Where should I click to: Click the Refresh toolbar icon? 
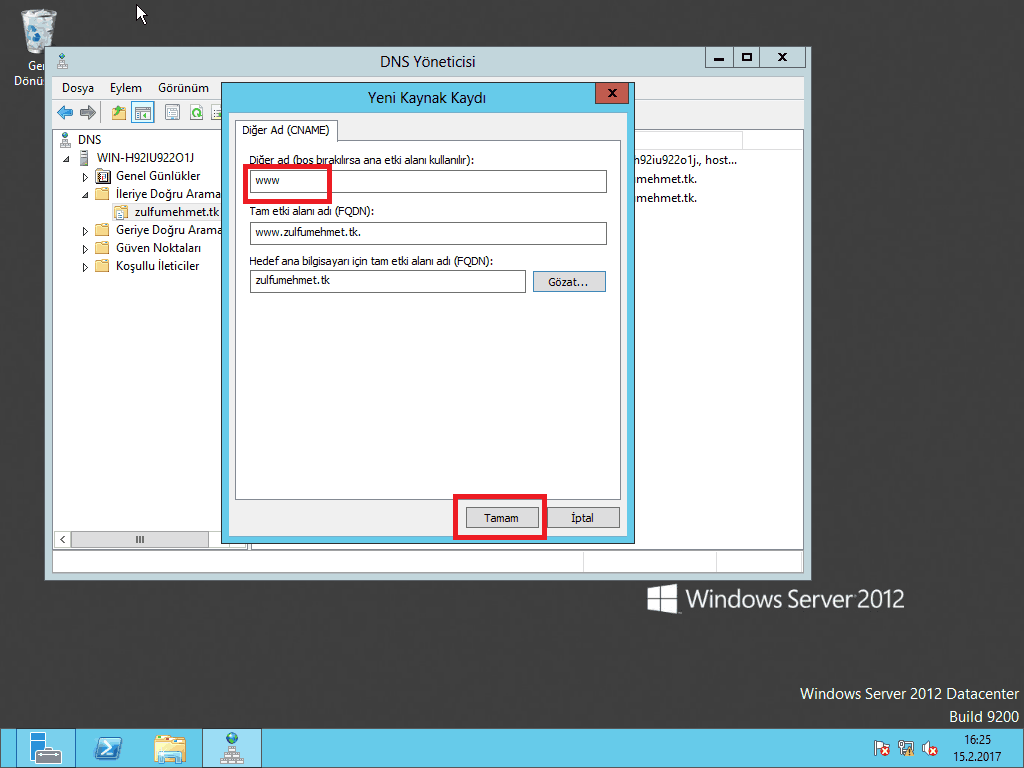coord(196,112)
